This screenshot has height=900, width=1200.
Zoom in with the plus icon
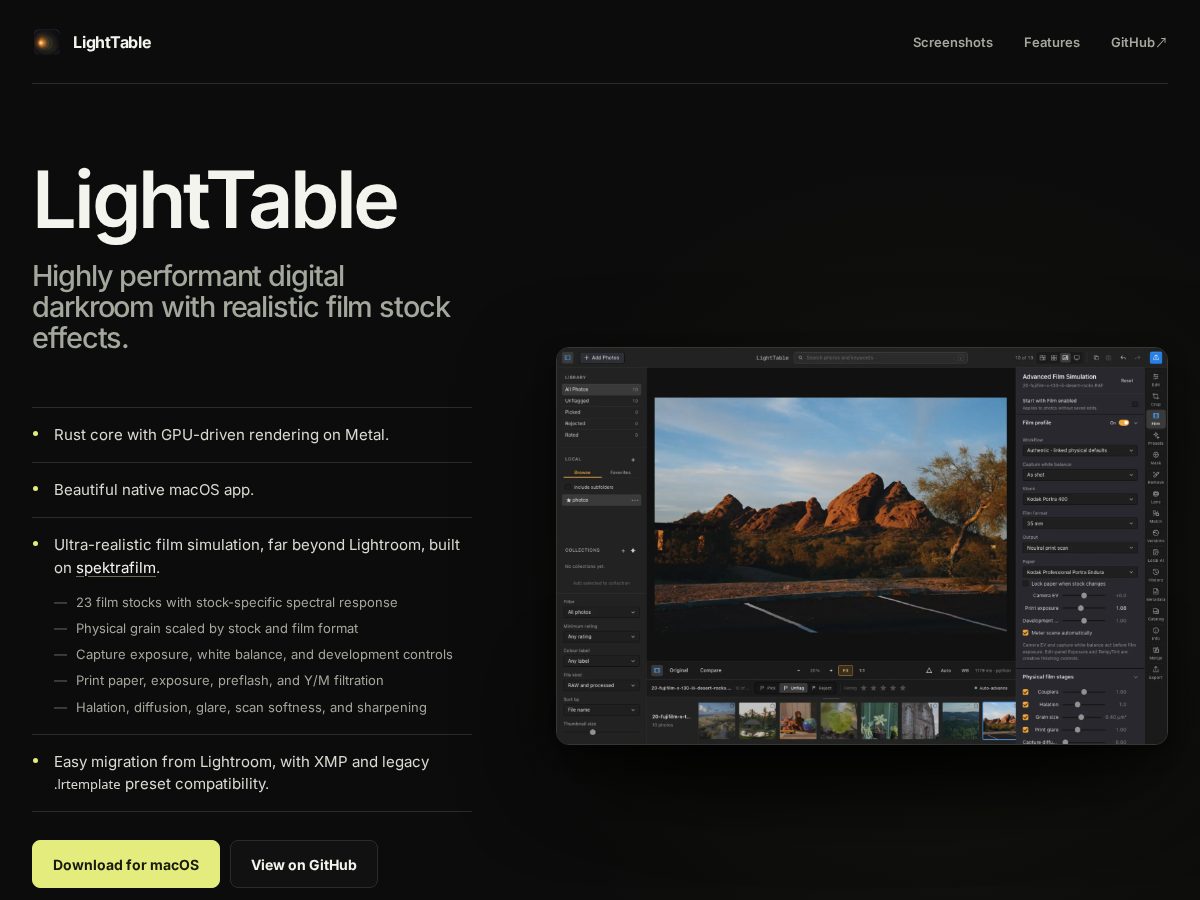[x=830, y=670]
